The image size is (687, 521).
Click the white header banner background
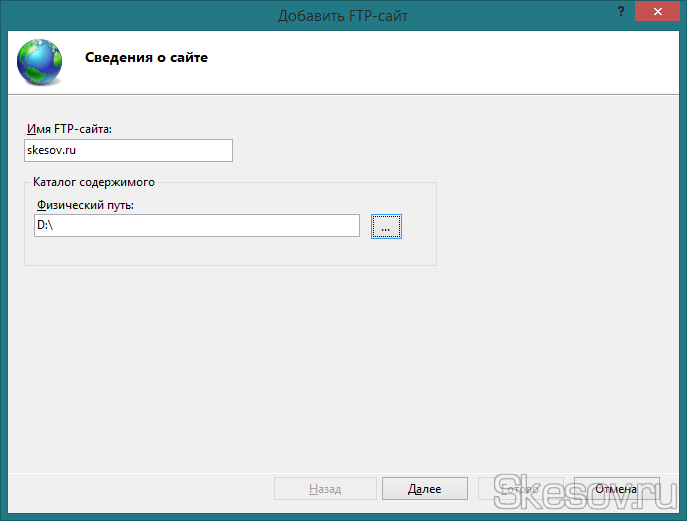pyautogui.click(x=450, y=60)
